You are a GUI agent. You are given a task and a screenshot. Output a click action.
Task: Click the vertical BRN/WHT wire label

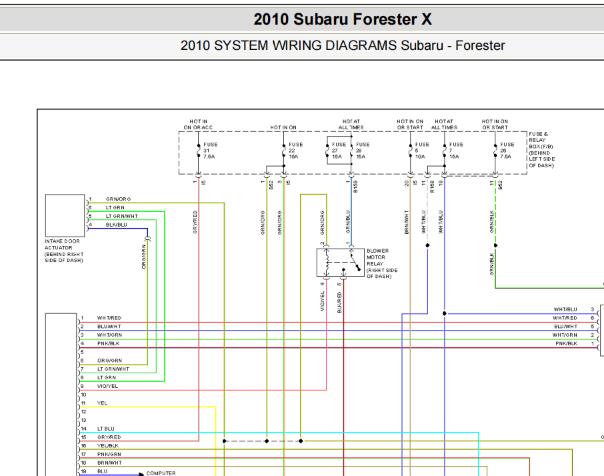coord(406,222)
